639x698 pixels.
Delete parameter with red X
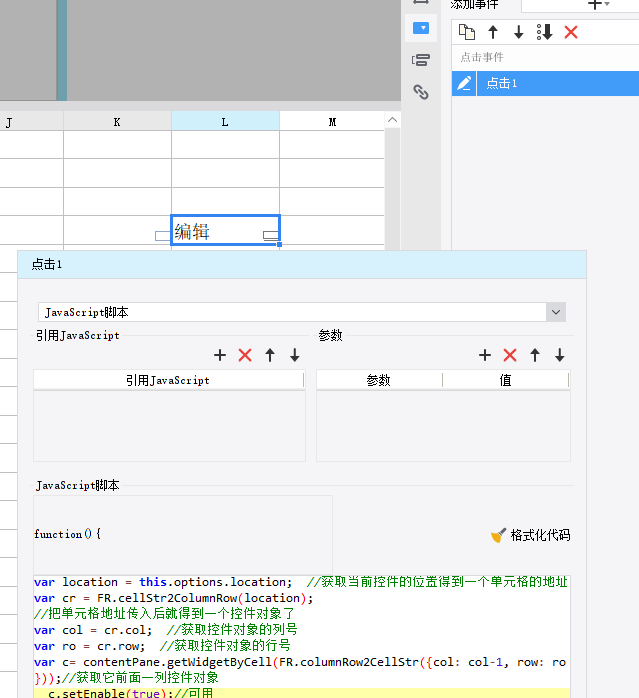pyautogui.click(x=510, y=355)
